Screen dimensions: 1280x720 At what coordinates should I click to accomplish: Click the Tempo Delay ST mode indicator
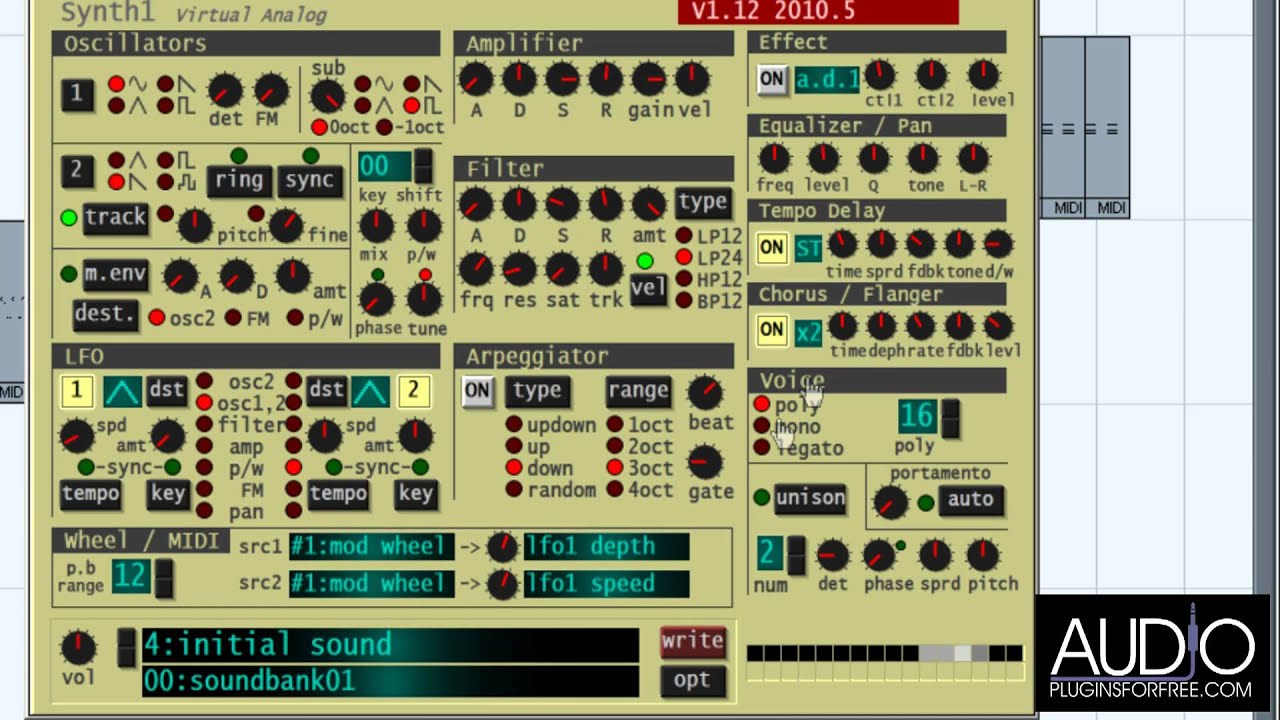tap(808, 247)
